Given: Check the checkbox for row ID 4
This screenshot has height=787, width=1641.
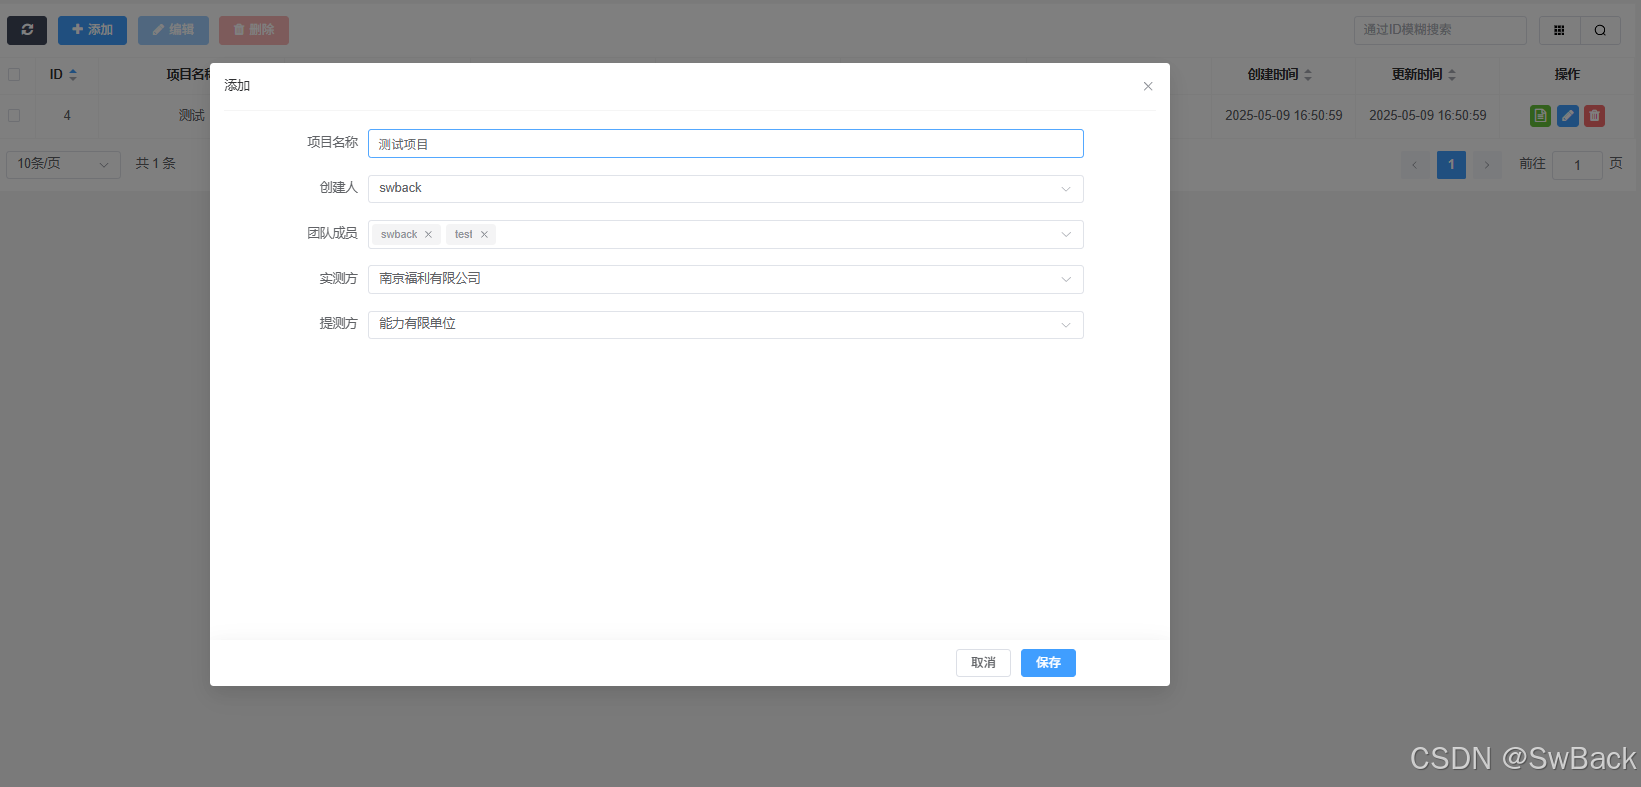Looking at the screenshot, I should (14, 116).
